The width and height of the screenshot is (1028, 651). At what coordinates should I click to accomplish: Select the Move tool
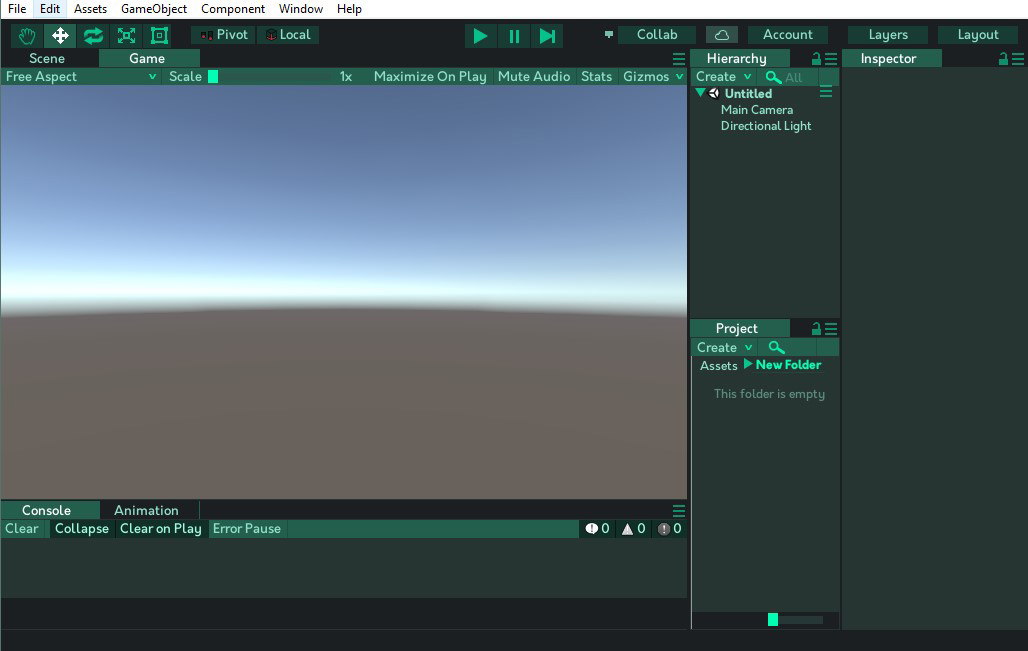tap(60, 36)
